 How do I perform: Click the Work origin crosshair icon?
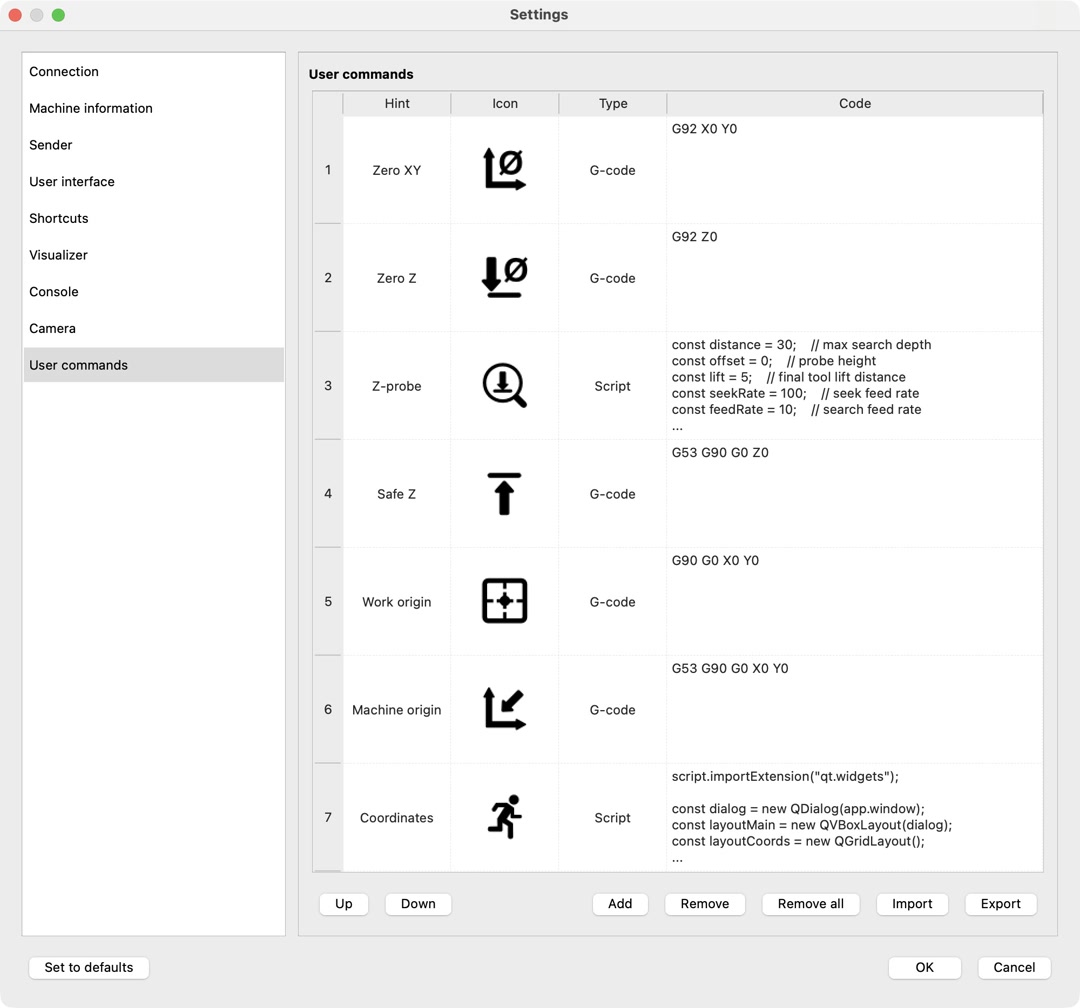click(504, 601)
